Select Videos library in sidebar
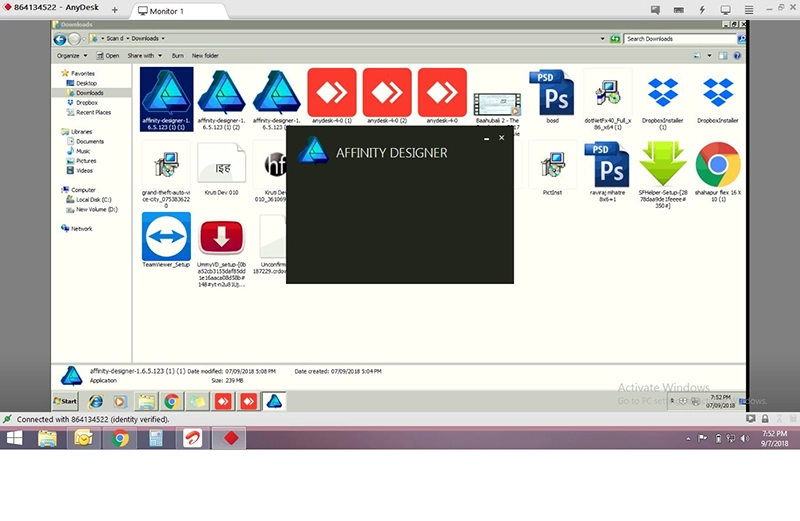800x521 pixels. (80, 170)
